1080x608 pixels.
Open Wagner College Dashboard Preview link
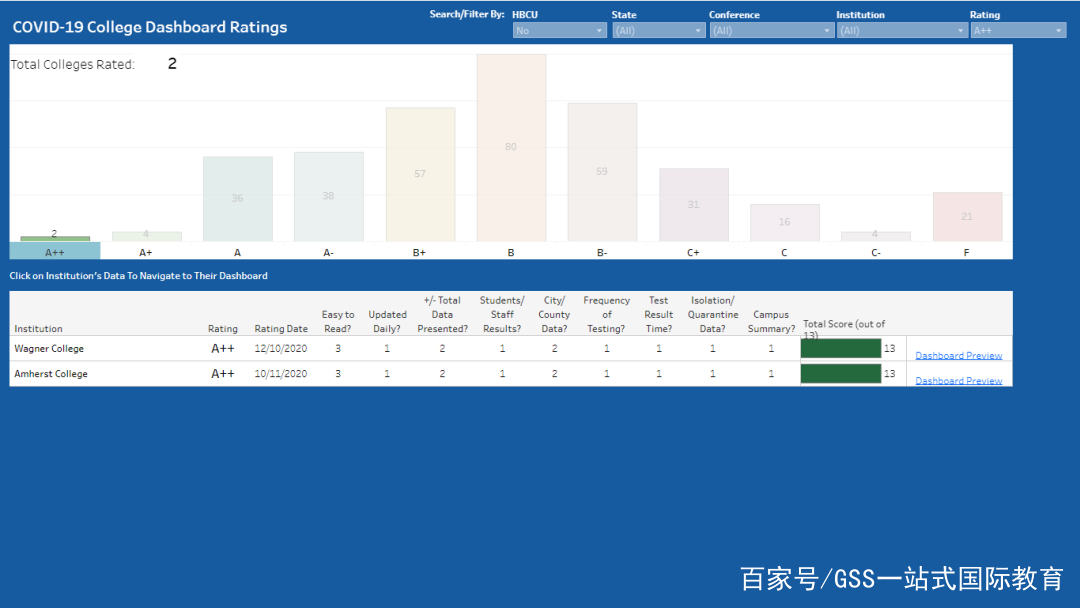point(958,355)
